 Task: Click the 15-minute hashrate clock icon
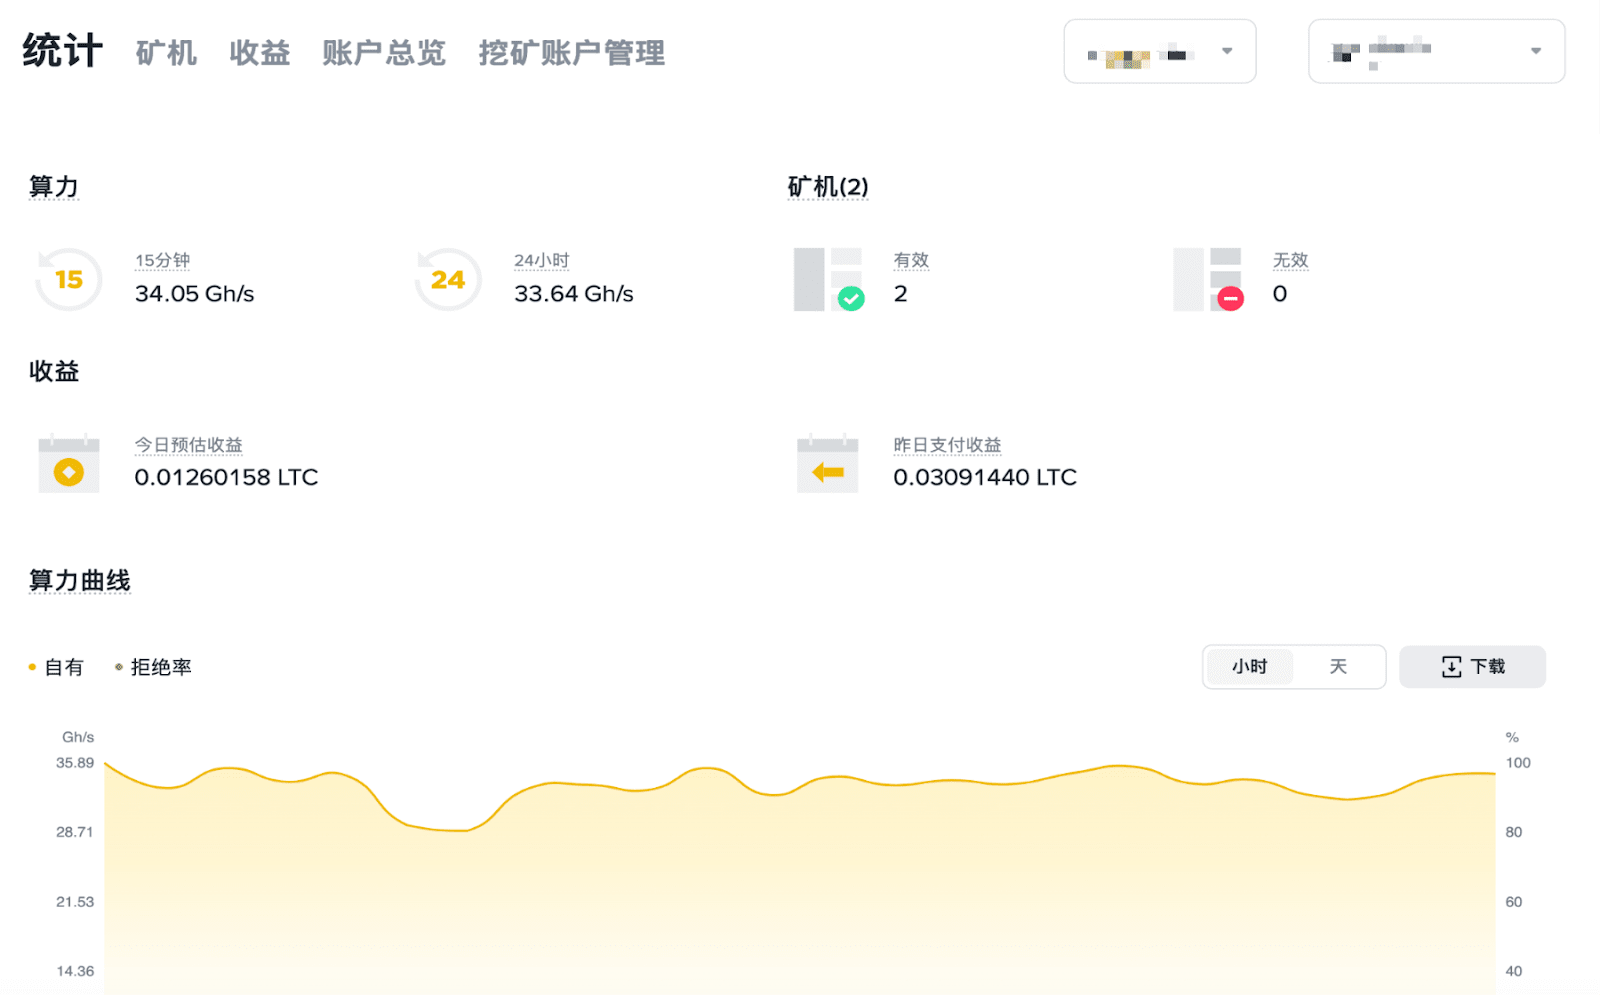[67, 280]
